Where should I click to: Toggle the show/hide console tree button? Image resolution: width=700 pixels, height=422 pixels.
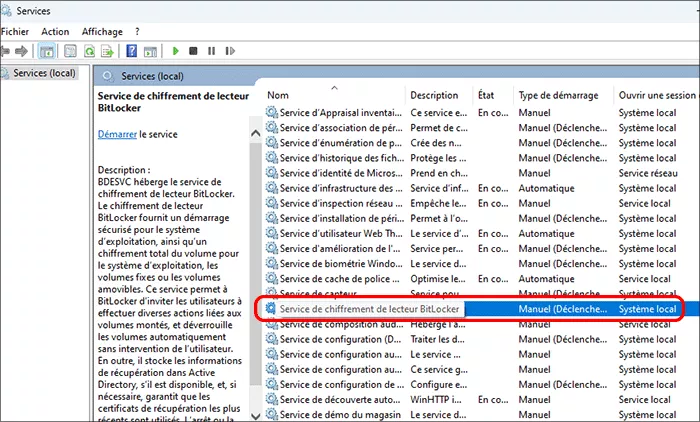point(46,51)
